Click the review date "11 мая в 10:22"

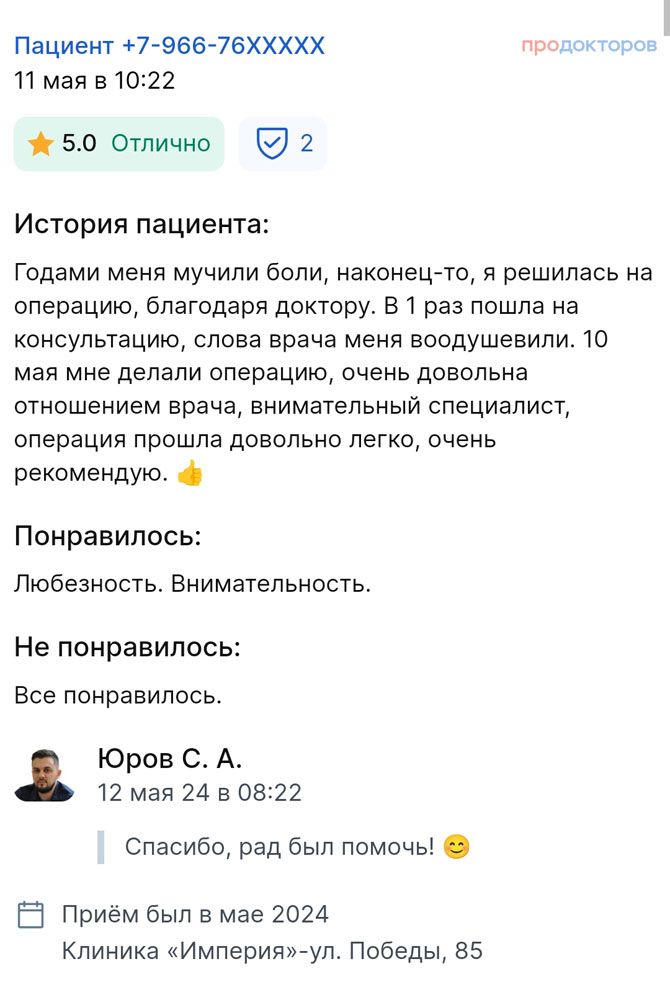(95, 80)
